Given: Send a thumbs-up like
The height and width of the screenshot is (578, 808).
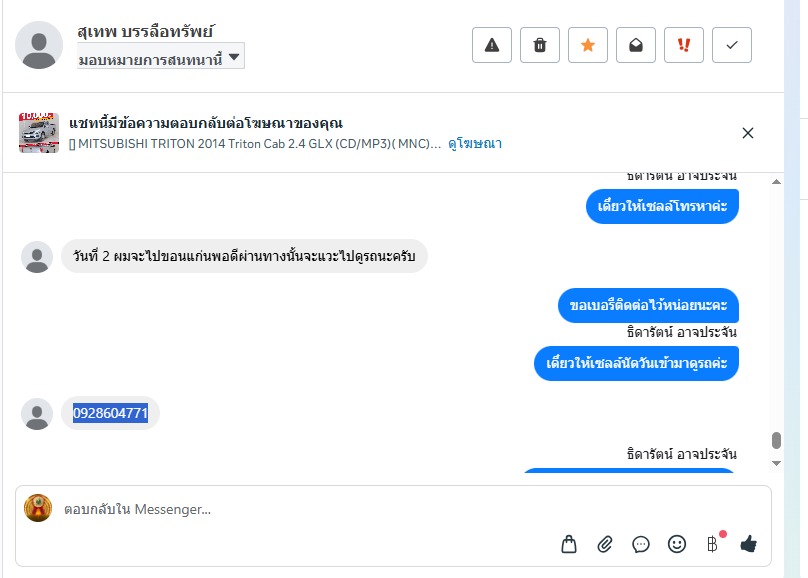Looking at the screenshot, I should click(x=749, y=544).
